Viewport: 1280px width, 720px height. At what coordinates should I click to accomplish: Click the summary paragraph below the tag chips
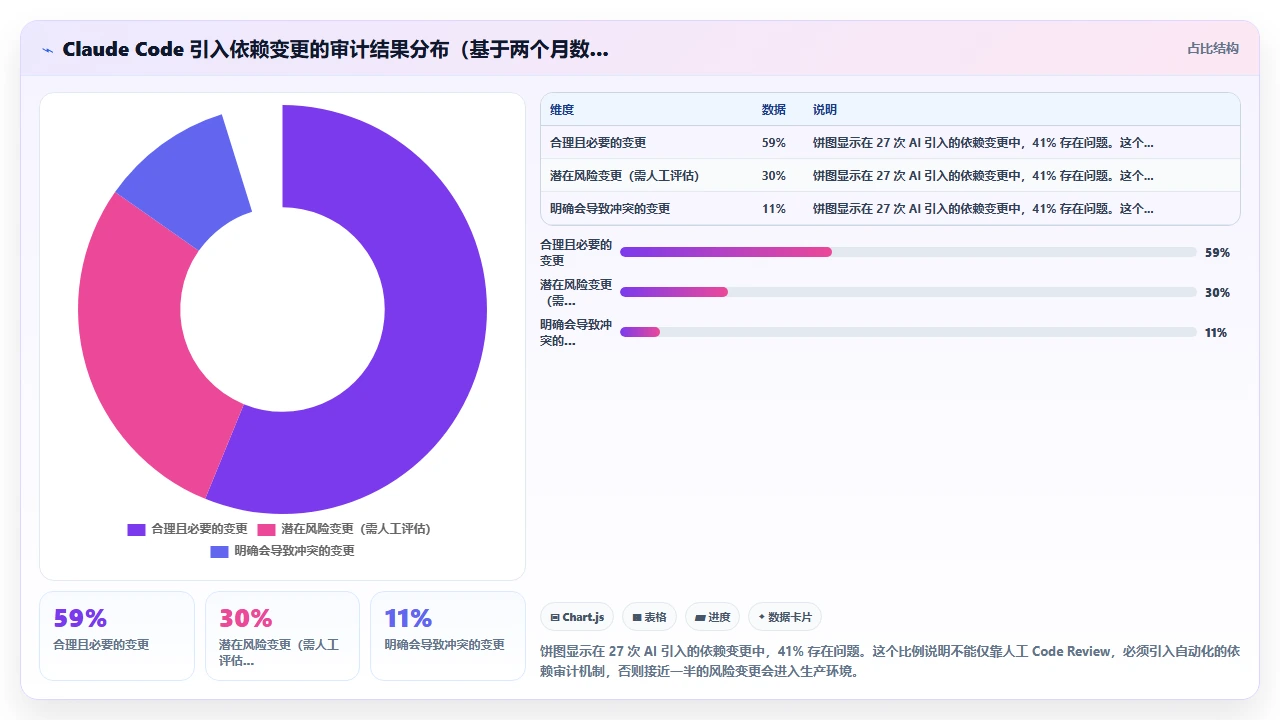(x=889, y=661)
